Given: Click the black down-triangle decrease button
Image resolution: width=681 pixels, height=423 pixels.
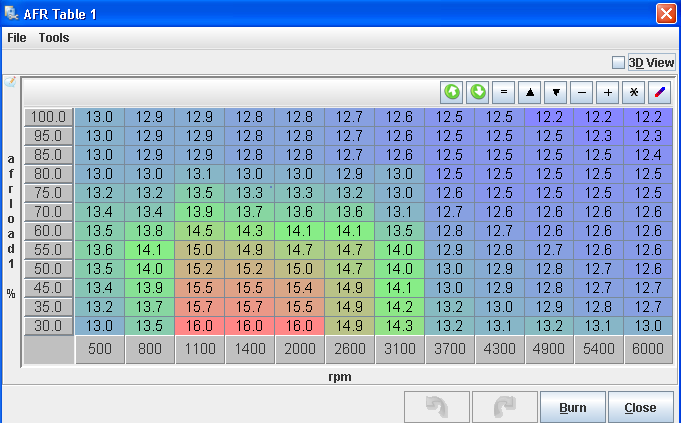Looking at the screenshot, I should [x=556, y=92].
